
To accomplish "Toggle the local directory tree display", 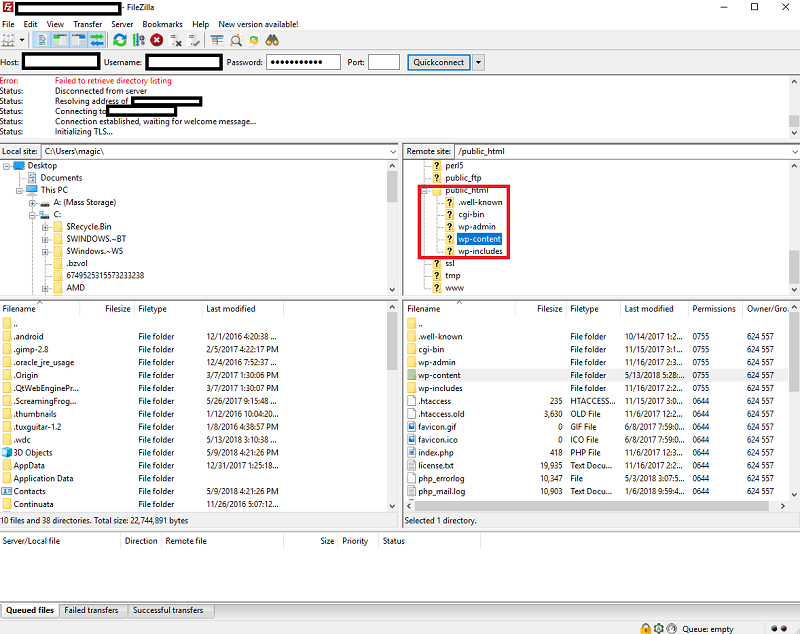I will coord(61,40).
